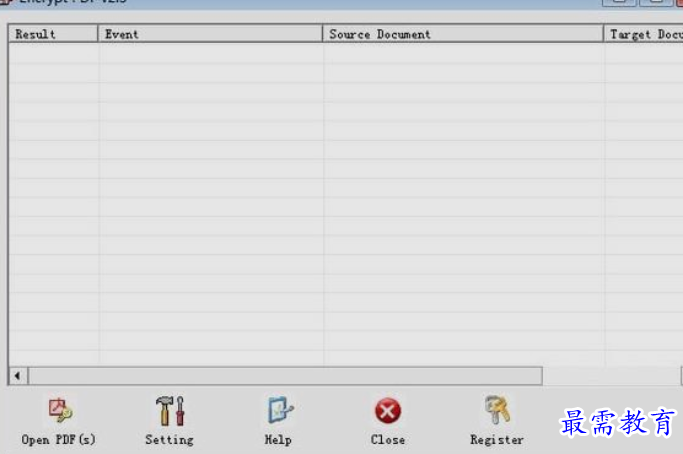Sort by the Result column header
This screenshot has height=454, width=683.
point(53,34)
